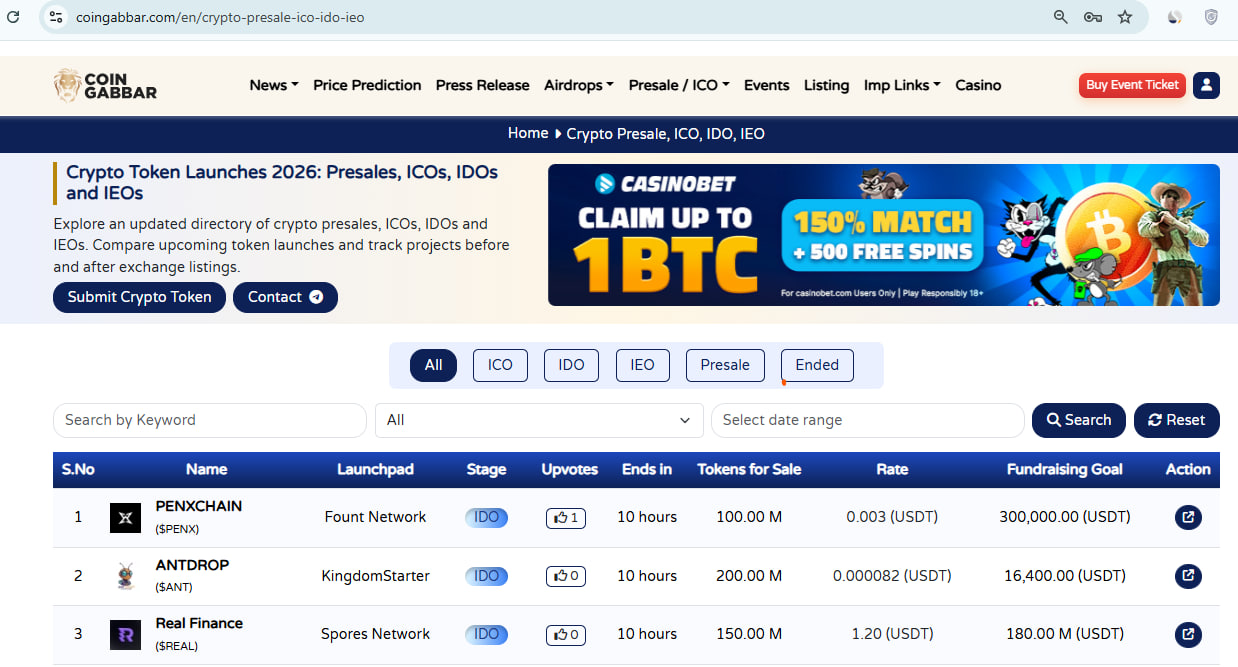1238x667 pixels.
Task: Open PENXCHAIN action link icon
Action: point(1187,517)
